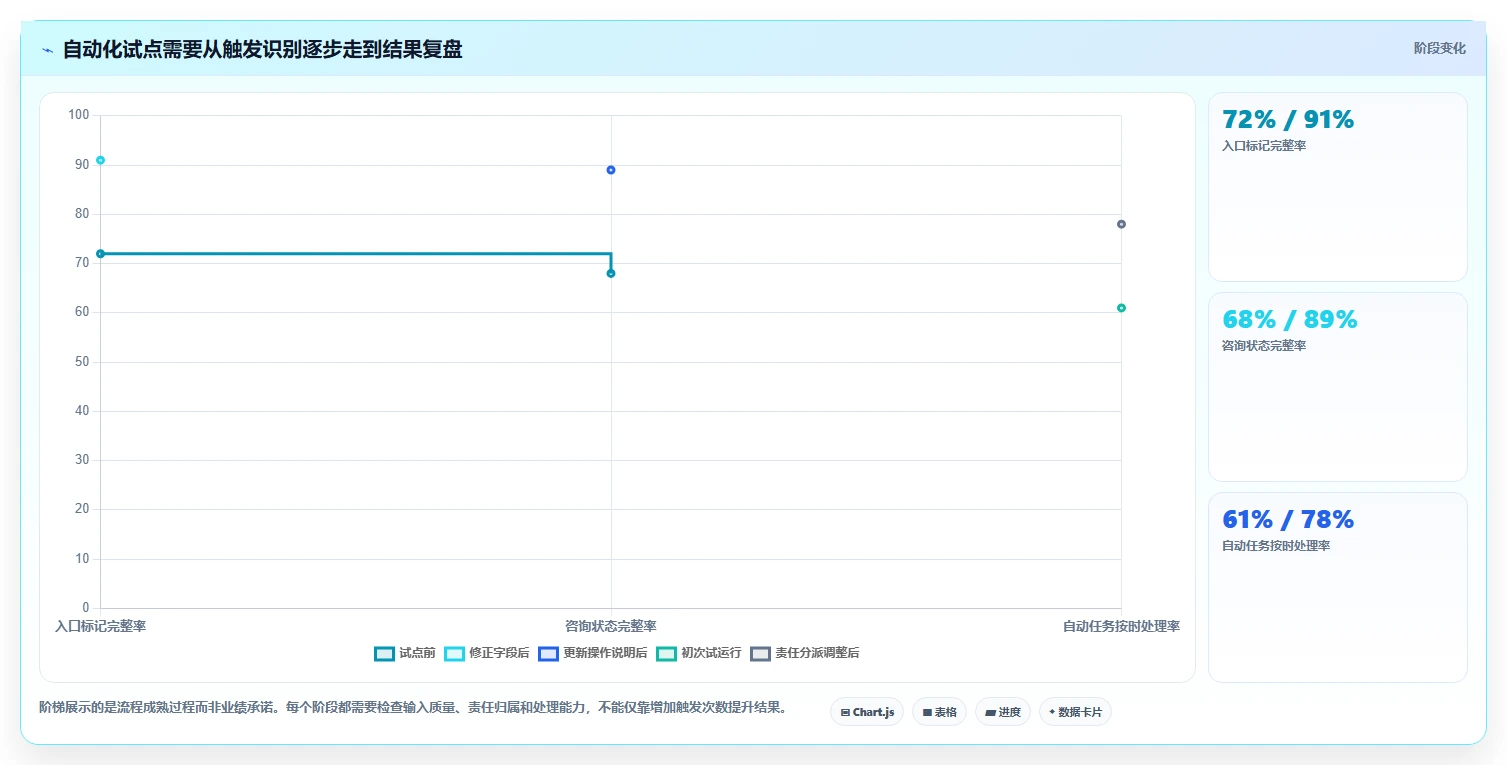Viewport: 1507px width, 765px height.
Task: Click the data point at 91 on chart
Action: (100, 160)
